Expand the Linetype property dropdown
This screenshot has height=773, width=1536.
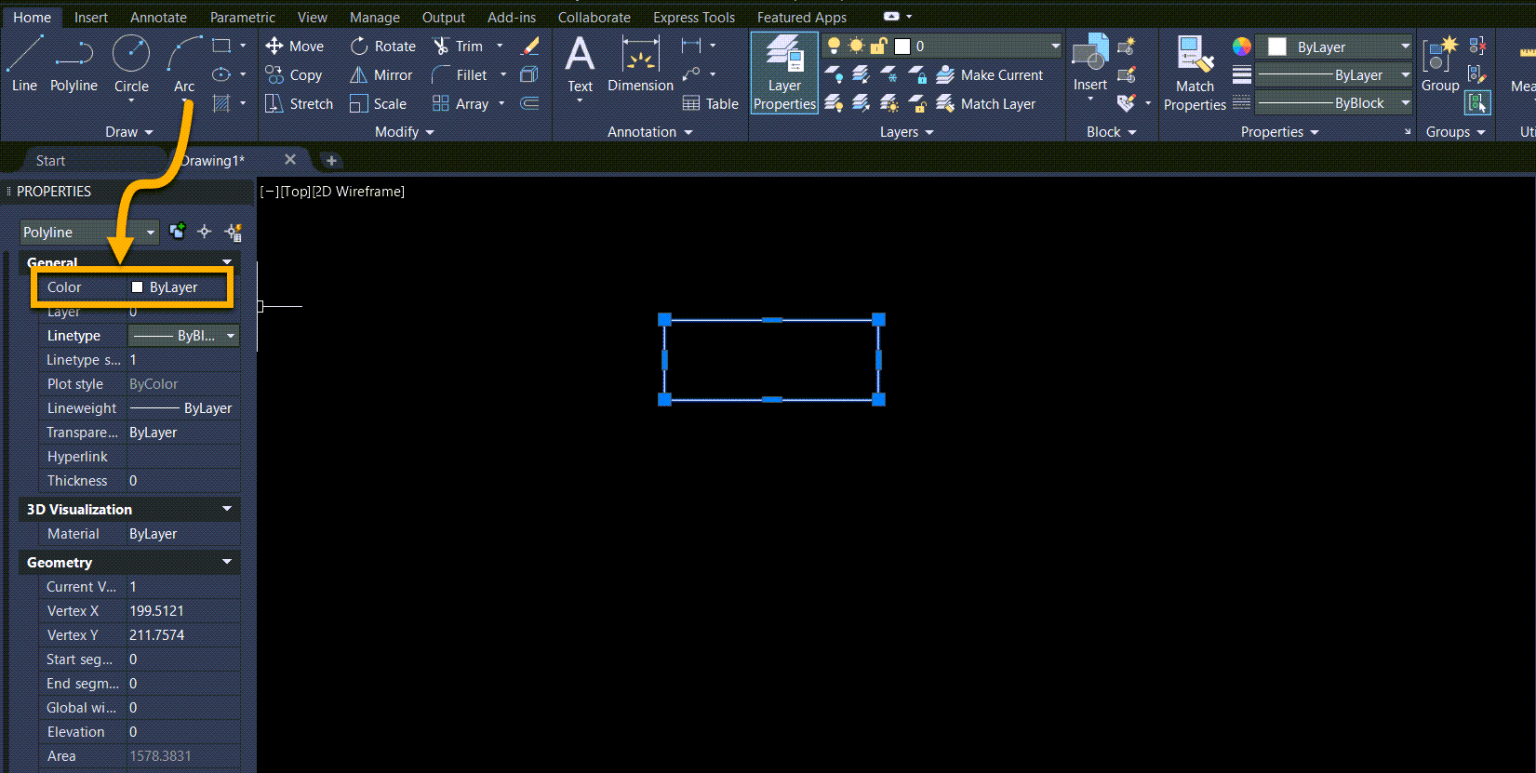[x=231, y=336]
